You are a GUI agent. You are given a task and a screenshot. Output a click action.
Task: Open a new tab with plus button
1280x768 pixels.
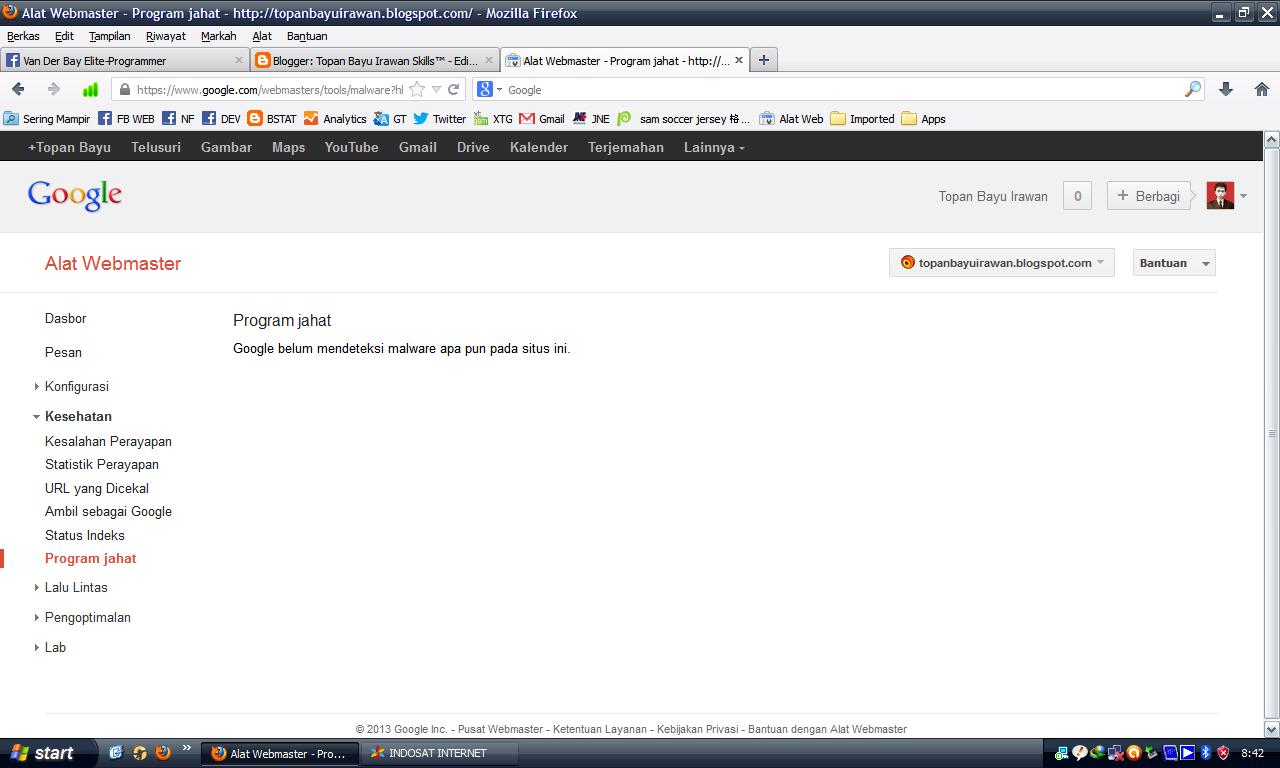[x=763, y=60]
